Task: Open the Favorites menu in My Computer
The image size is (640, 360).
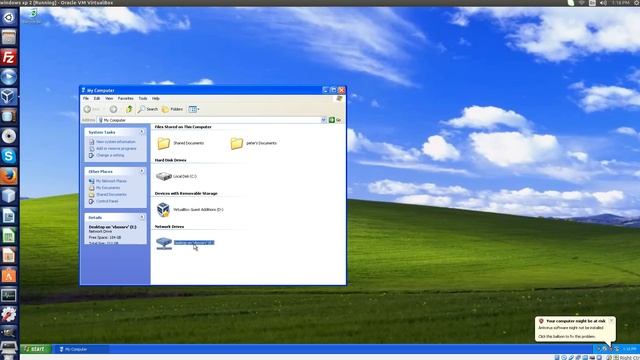Action: click(126, 98)
